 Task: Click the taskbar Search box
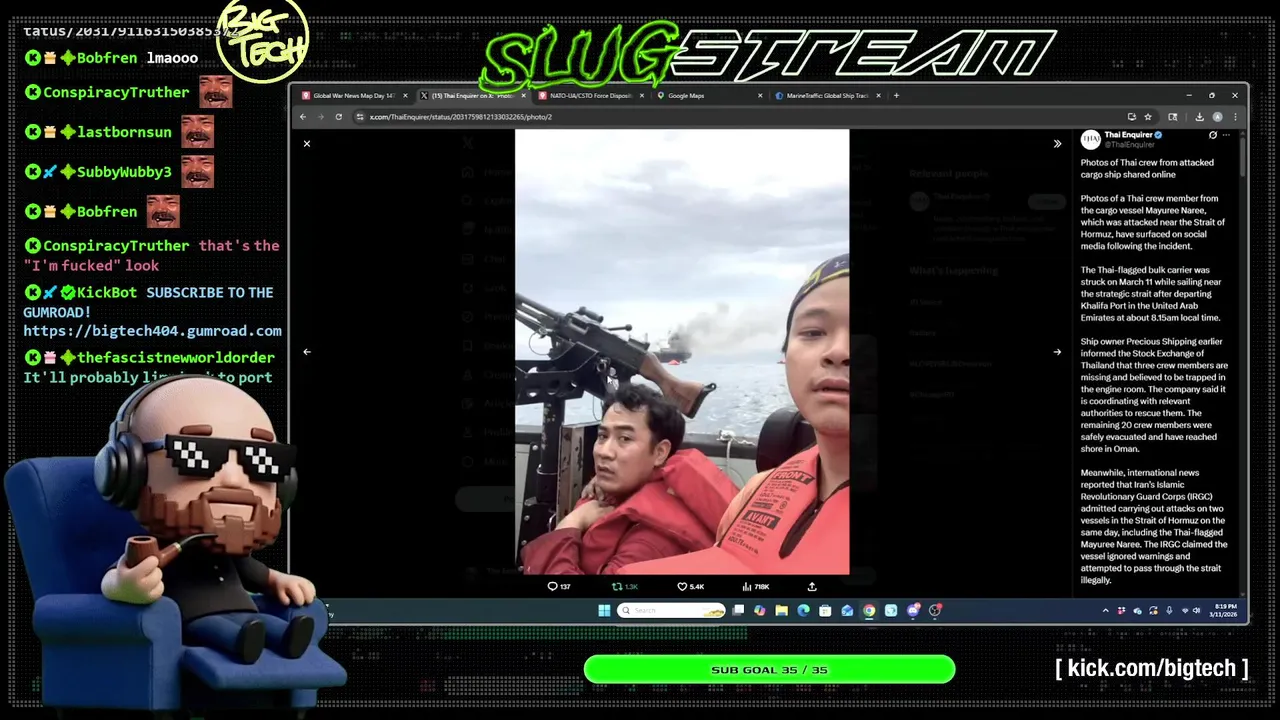coord(671,610)
